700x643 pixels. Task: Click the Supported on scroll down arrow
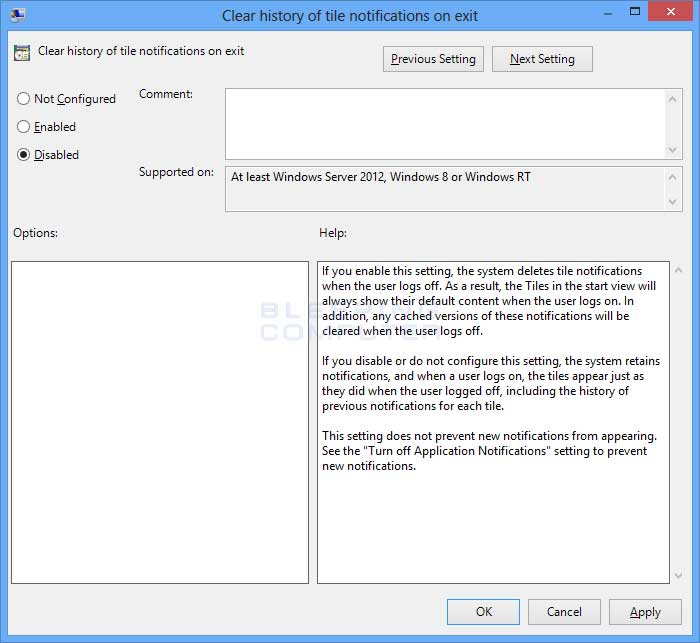click(673, 202)
